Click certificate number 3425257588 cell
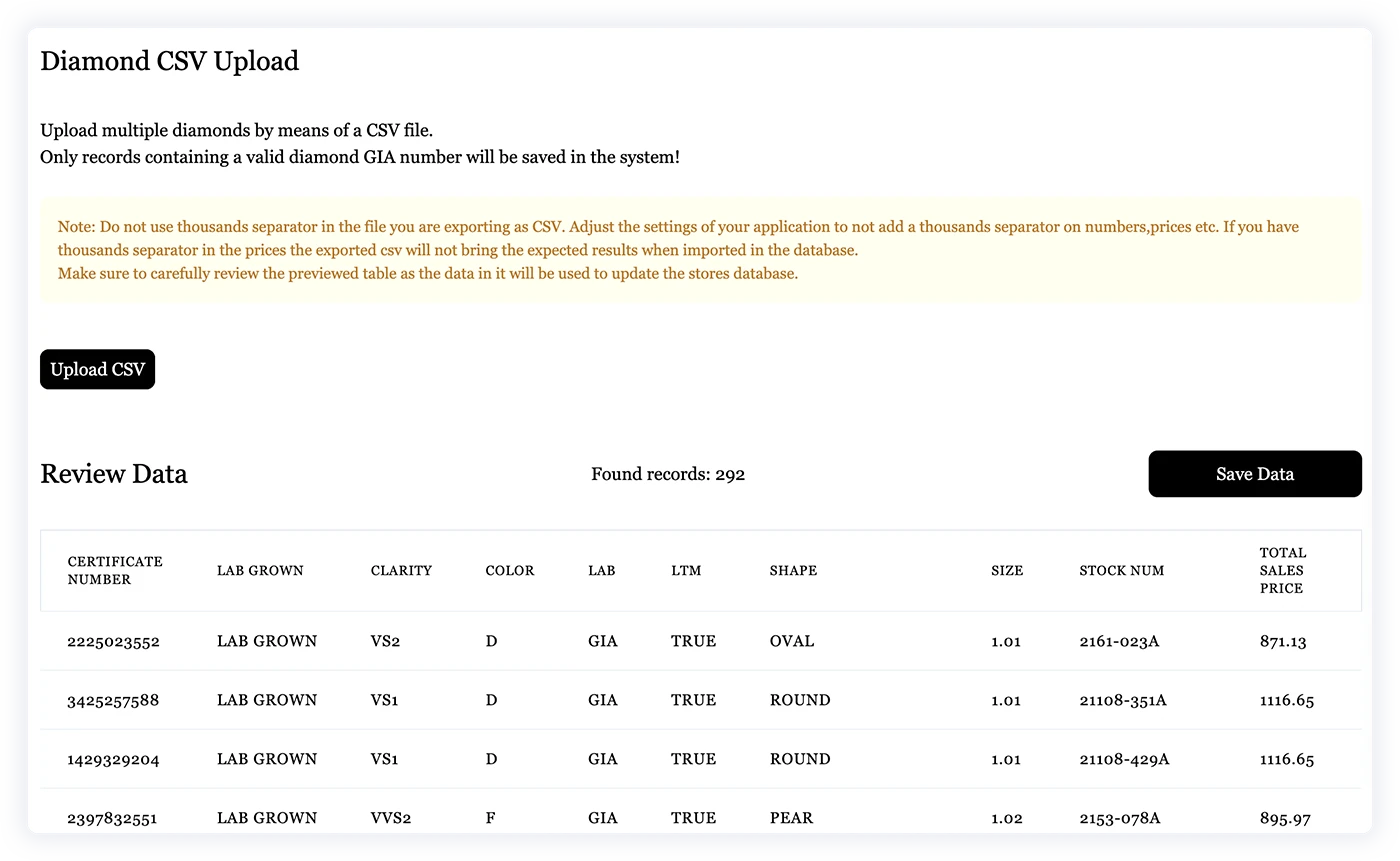This screenshot has height=861, width=1400. (113, 700)
